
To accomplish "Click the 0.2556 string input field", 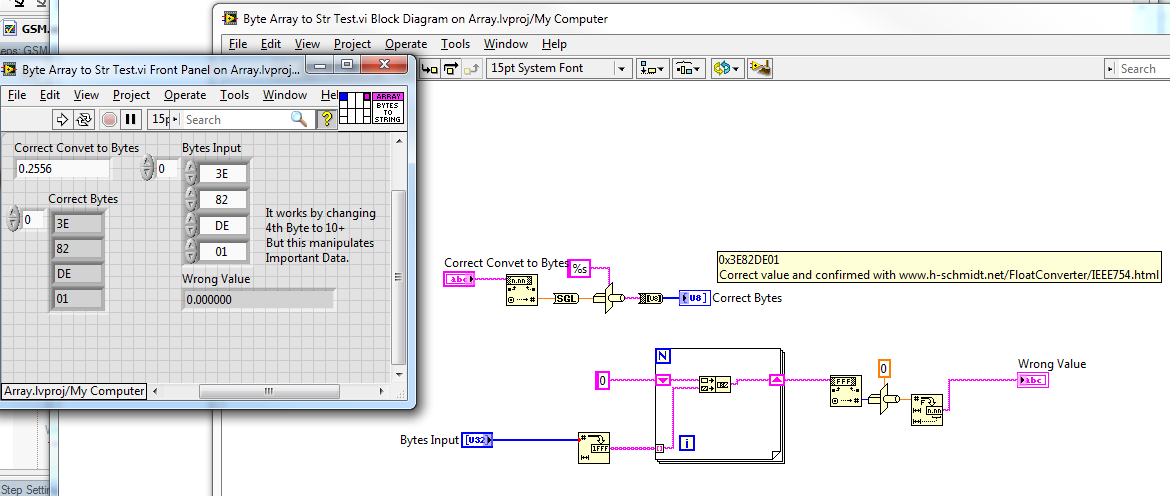I will click(x=63, y=169).
